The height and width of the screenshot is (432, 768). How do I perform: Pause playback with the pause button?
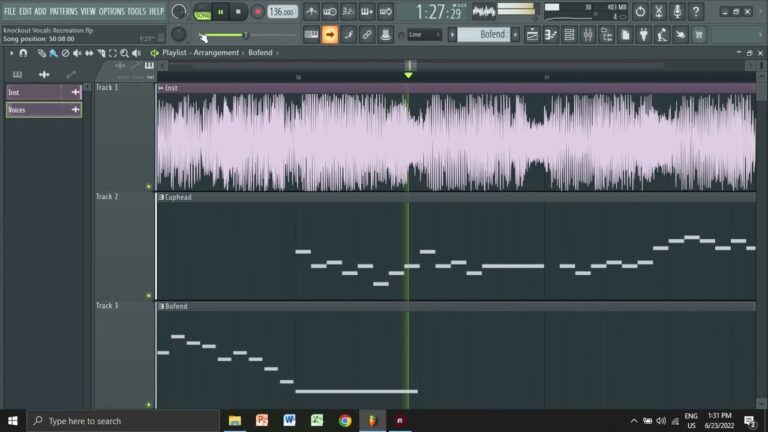click(220, 12)
